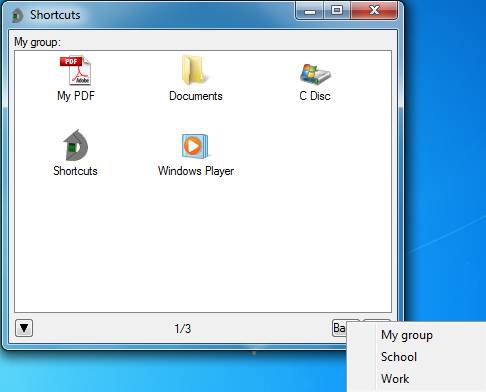Choose Work in the popup menu

tap(395, 379)
